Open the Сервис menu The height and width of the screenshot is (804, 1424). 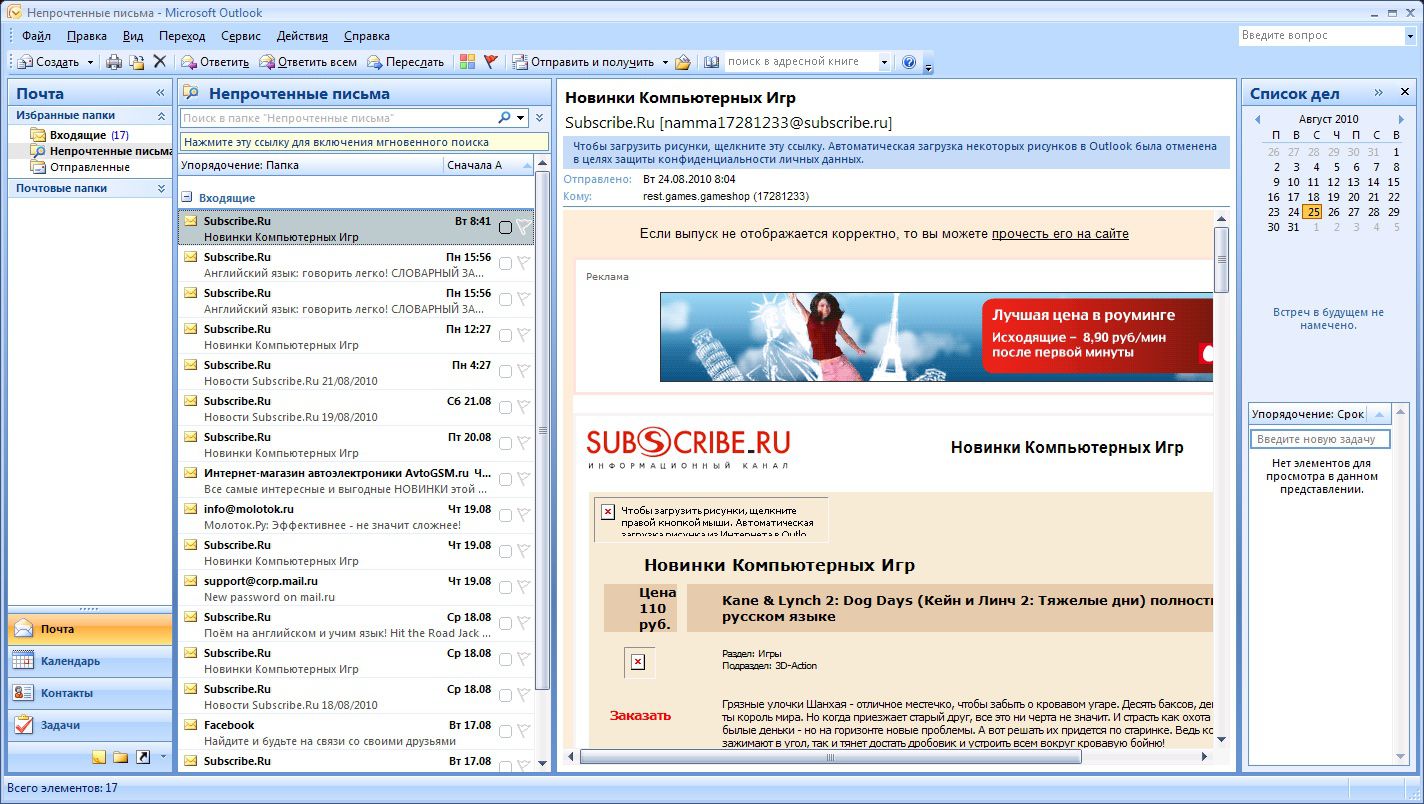[x=241, y=36]
